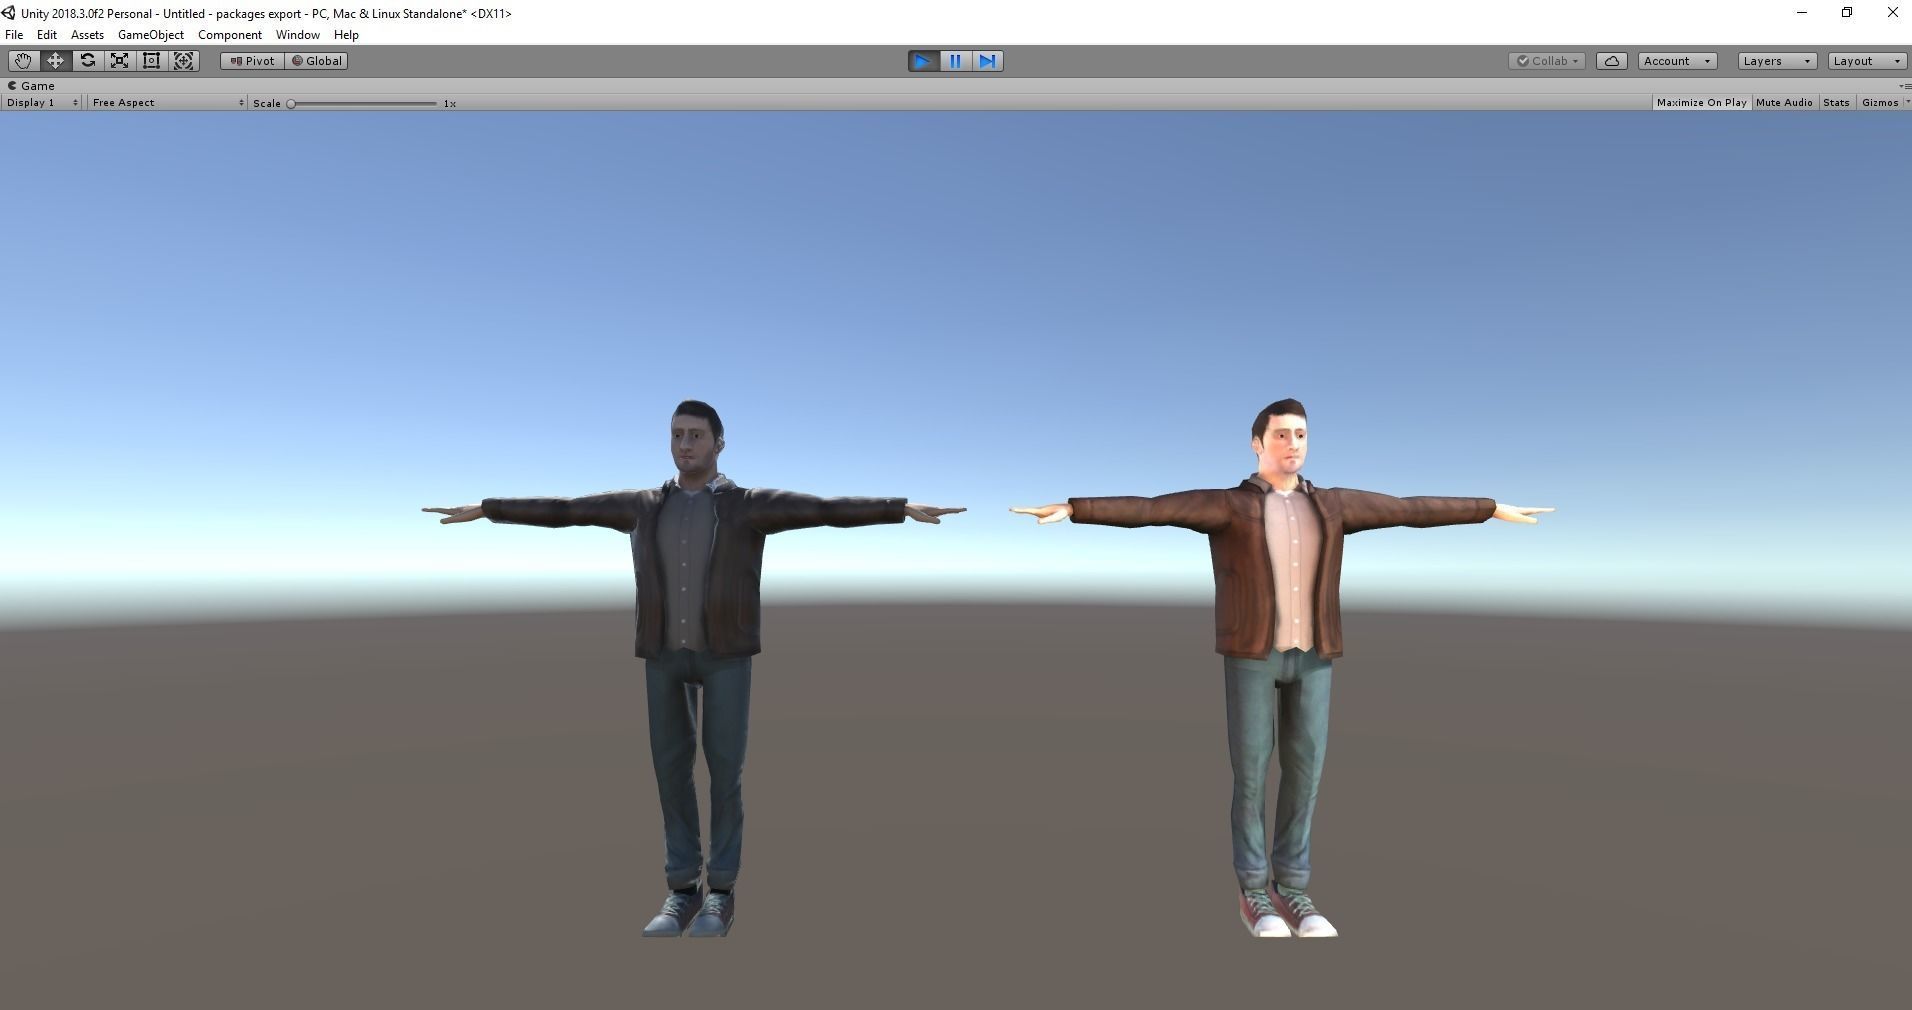This screenshot has width=1912, height=1010.
Task: Open the GameObject menu
Action: click(150, 34)
